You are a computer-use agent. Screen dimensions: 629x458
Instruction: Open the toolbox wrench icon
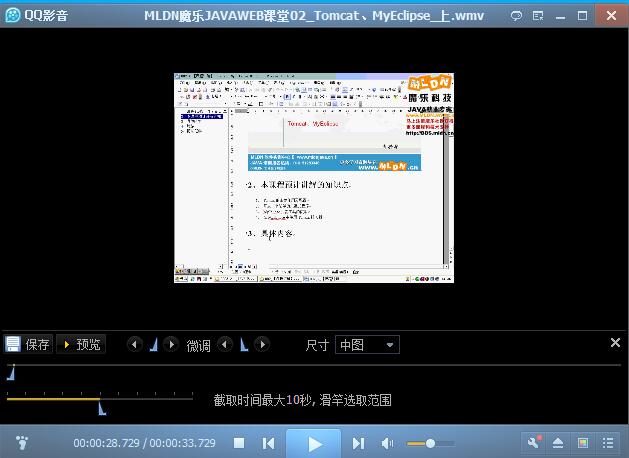pos(534,443)
